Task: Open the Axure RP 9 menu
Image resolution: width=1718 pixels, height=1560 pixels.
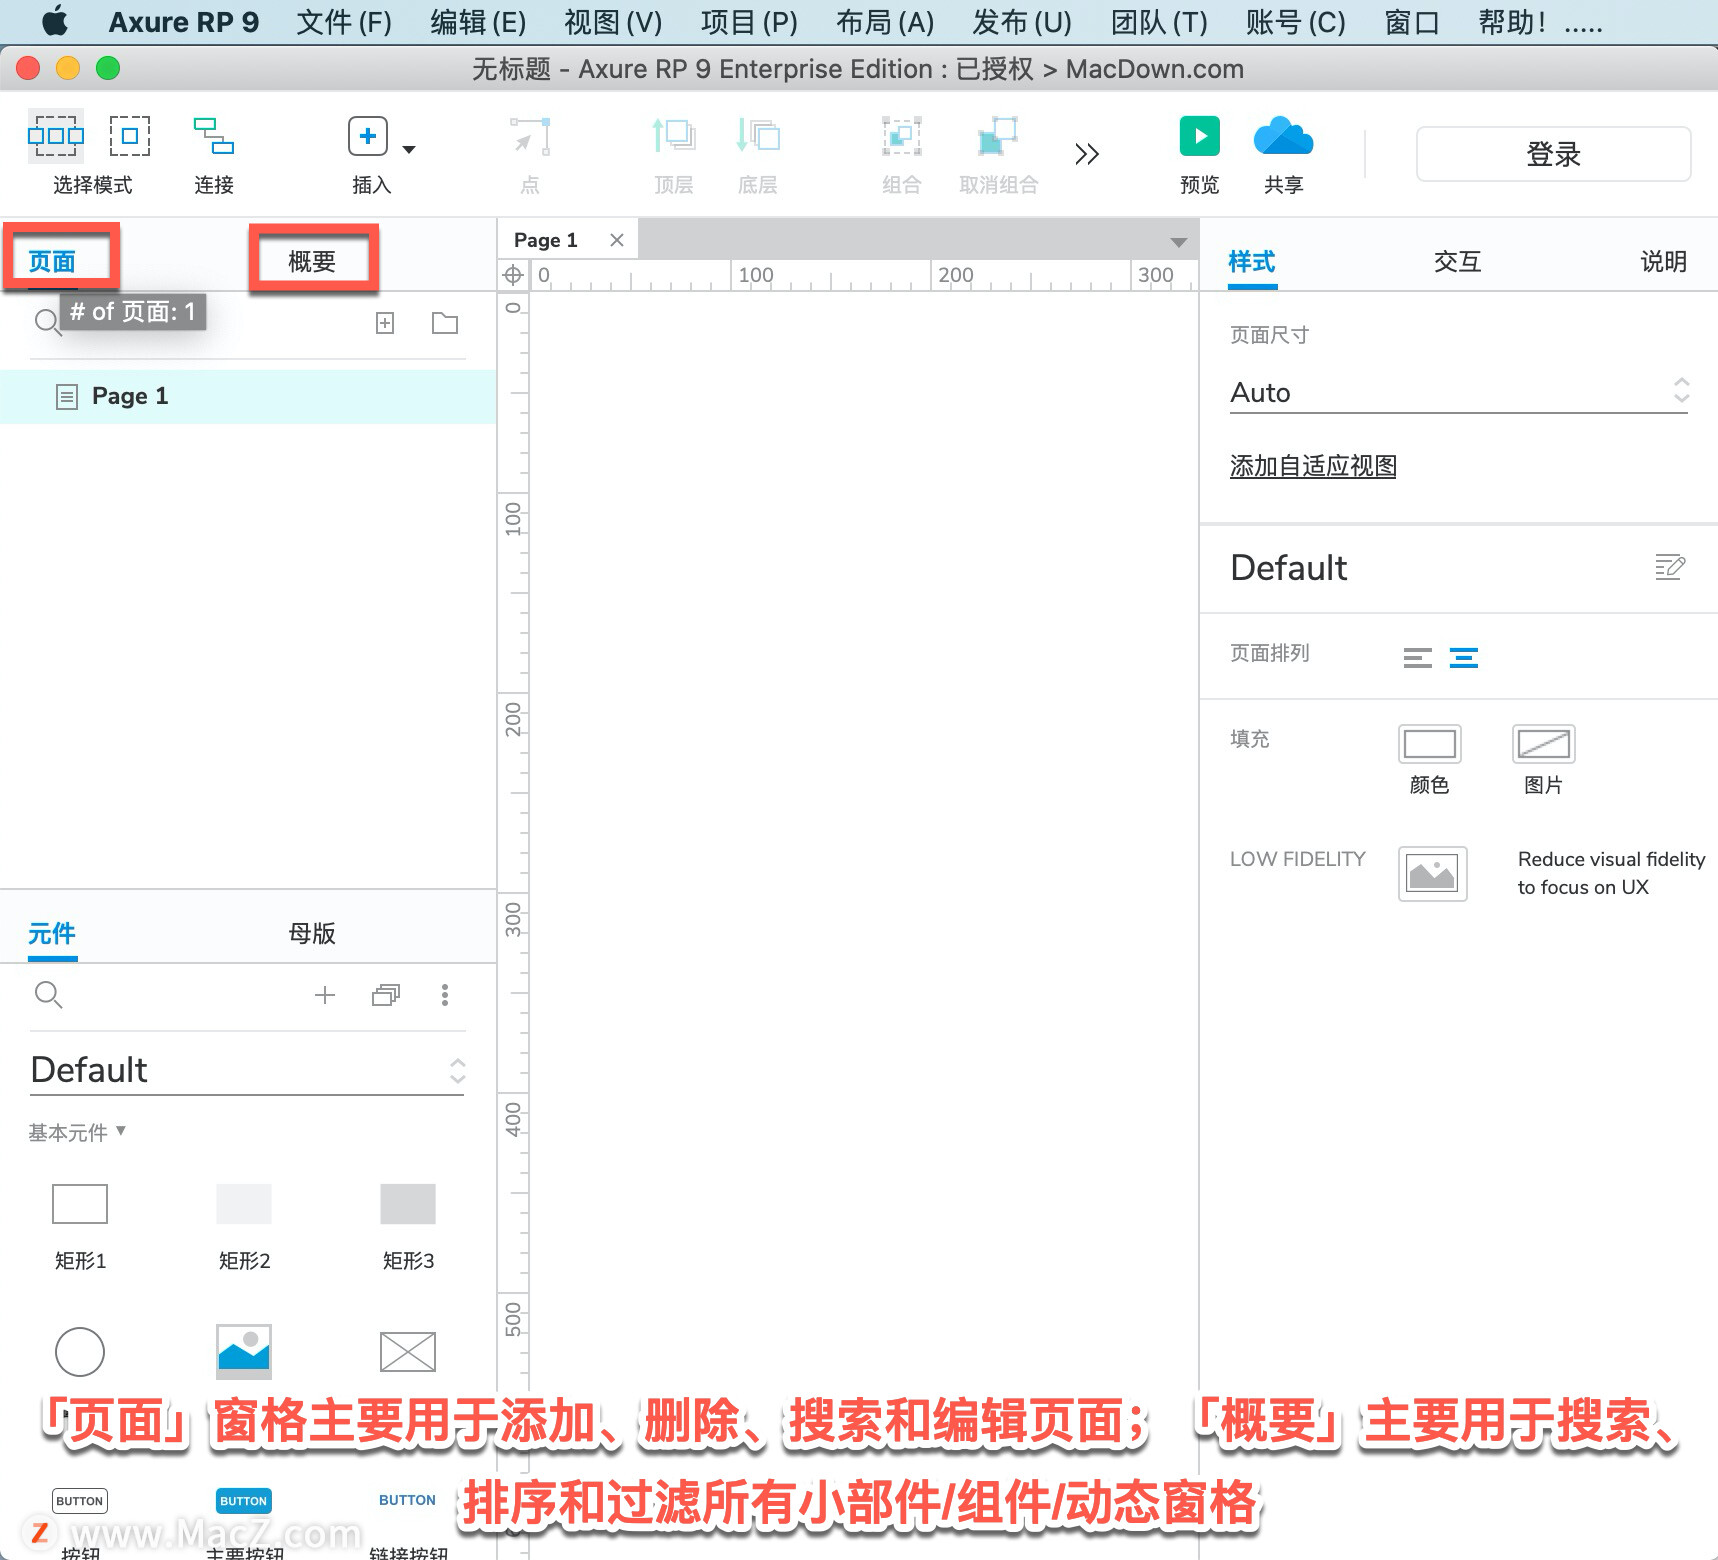Action: (x=184, y=22)
